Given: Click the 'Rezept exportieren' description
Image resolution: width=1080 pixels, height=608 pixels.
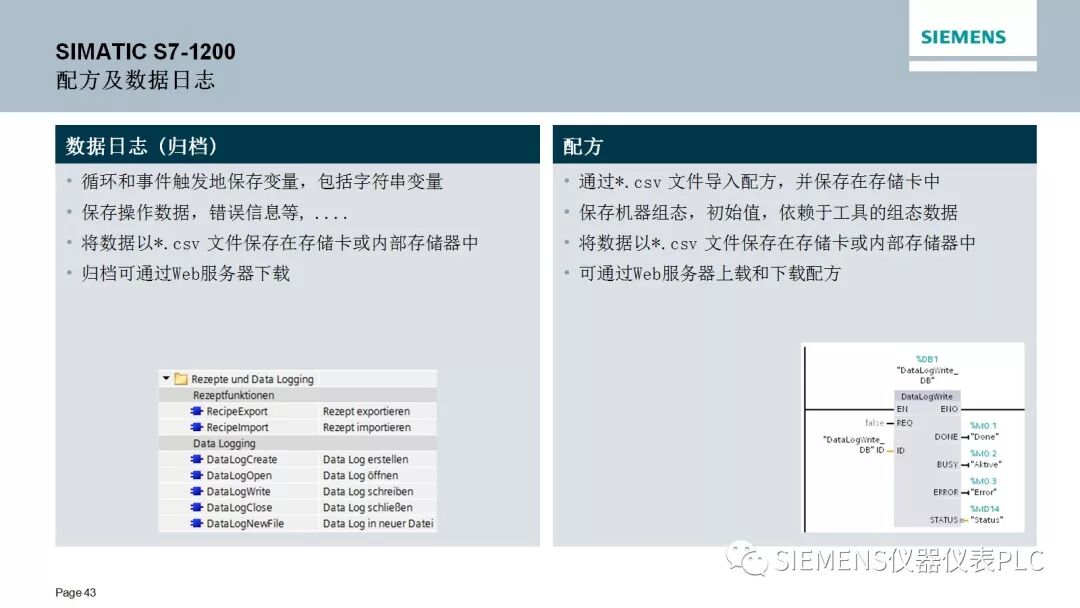Looking at the screenshot, I should pos(366,411).
